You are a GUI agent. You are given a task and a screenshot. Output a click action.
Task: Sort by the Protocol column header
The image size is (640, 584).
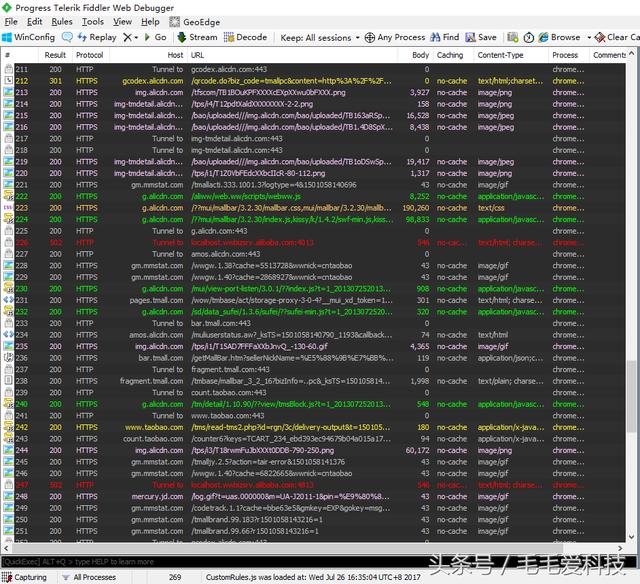tap(90, 55)
